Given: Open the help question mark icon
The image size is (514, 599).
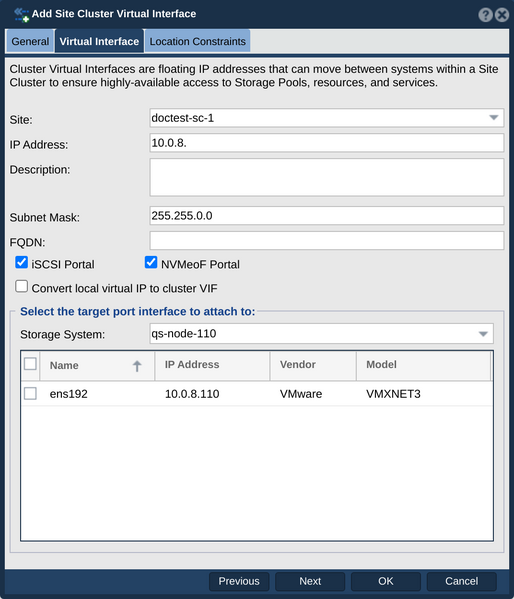Looking at the screenshot, I should coord(485,15).
